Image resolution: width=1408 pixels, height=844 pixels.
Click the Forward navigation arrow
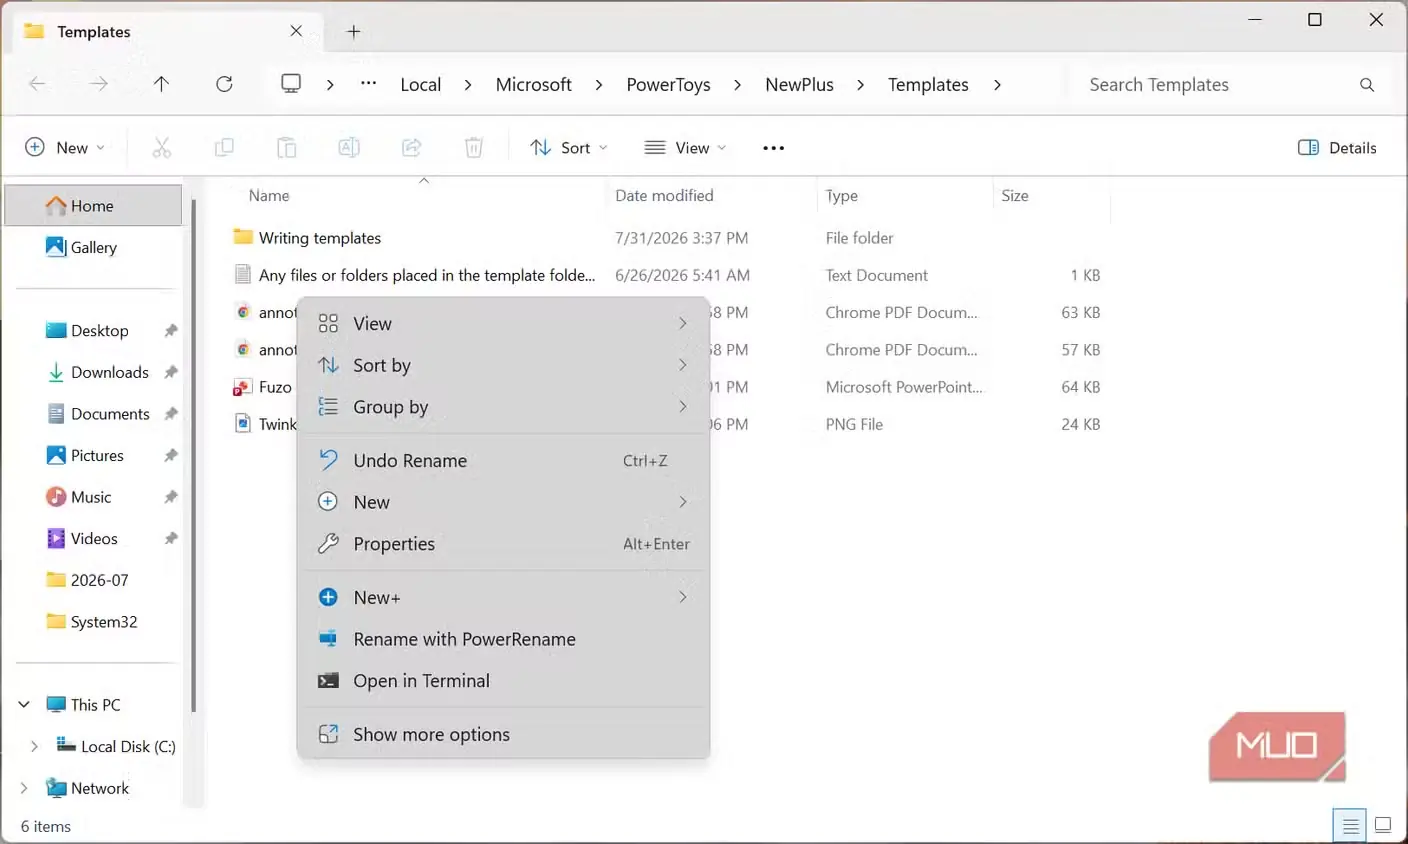pos(99,84)
